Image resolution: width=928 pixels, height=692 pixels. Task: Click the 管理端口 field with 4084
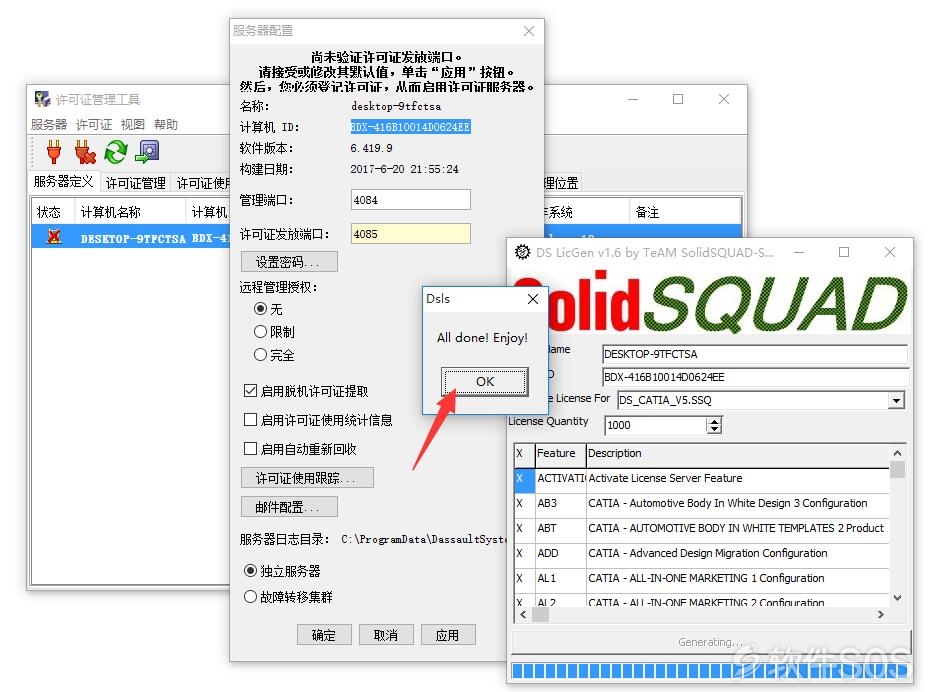(411, 199)
